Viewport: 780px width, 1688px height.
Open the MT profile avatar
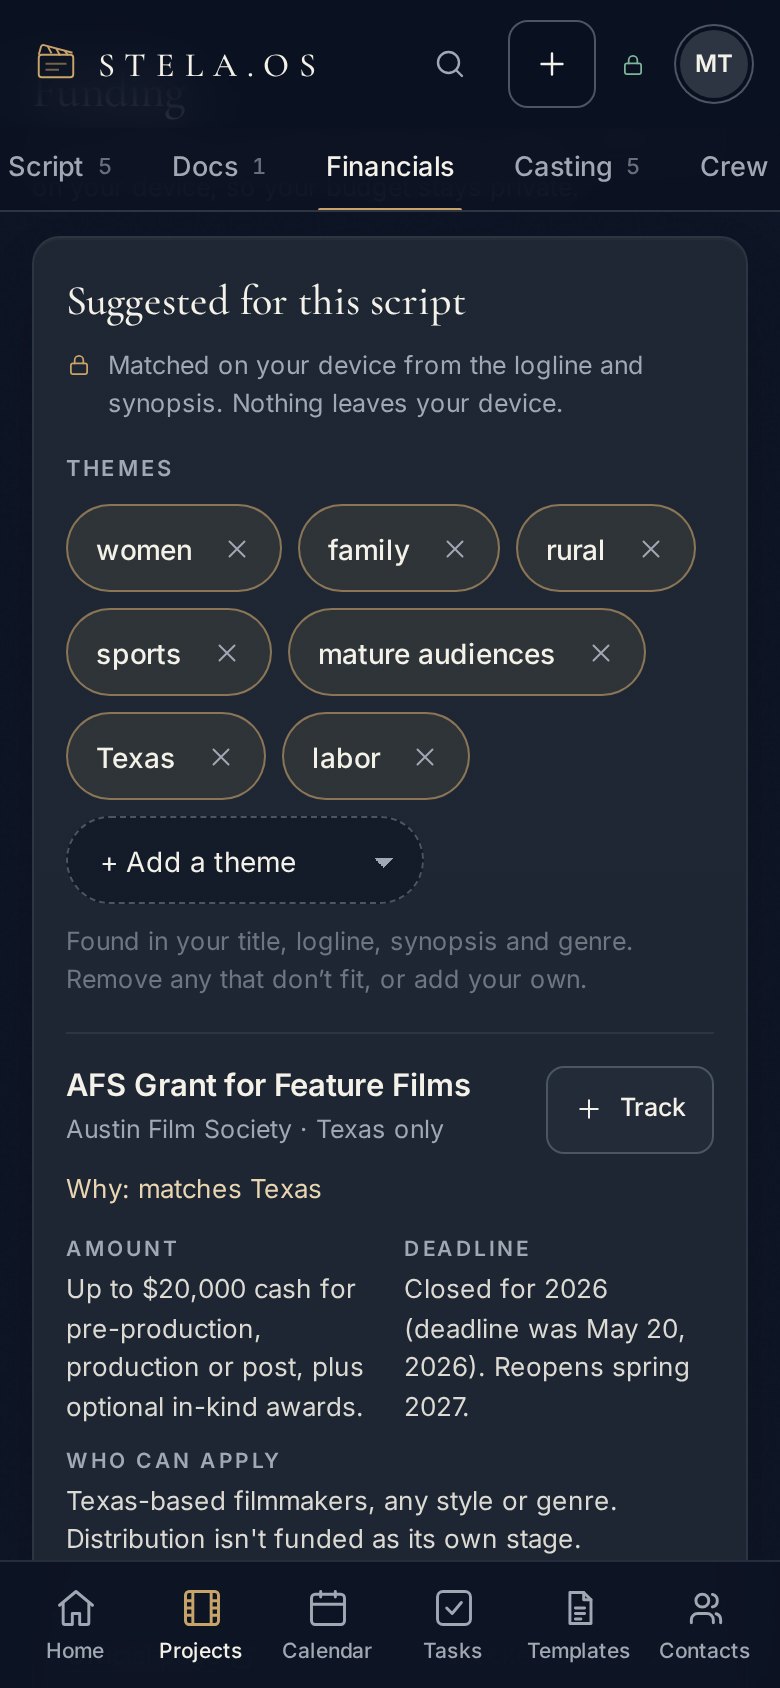tap(713, 64)
